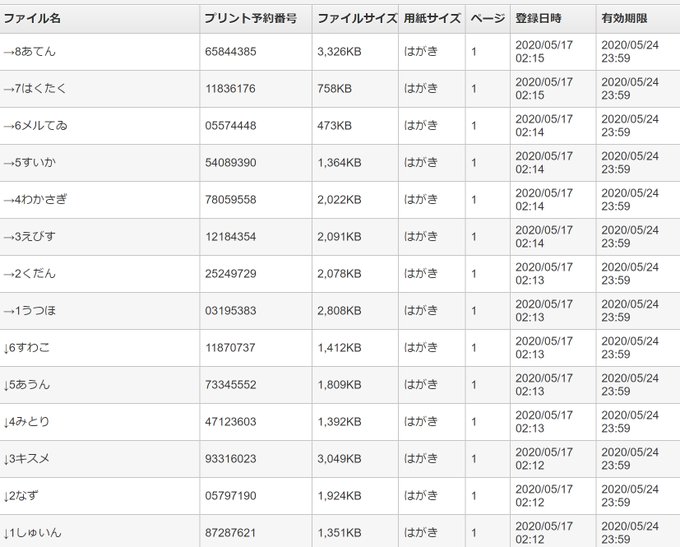Click file size 1,351KB
This screenshot has width=680, height=547.
[339, 533]
